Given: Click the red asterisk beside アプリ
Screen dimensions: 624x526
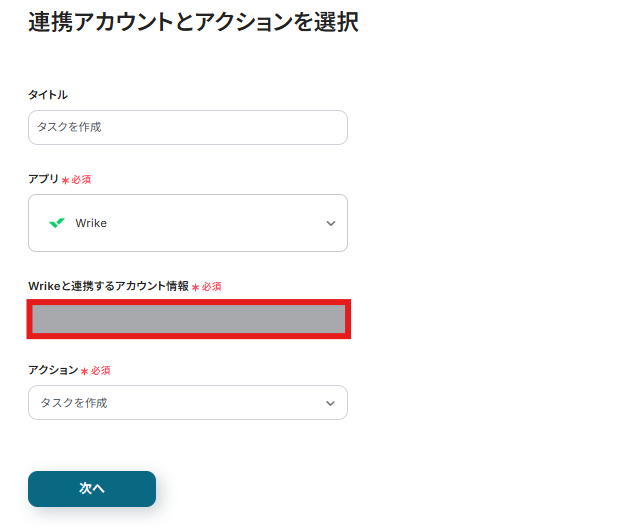Looking at the screenshot, I should [66, 180].
